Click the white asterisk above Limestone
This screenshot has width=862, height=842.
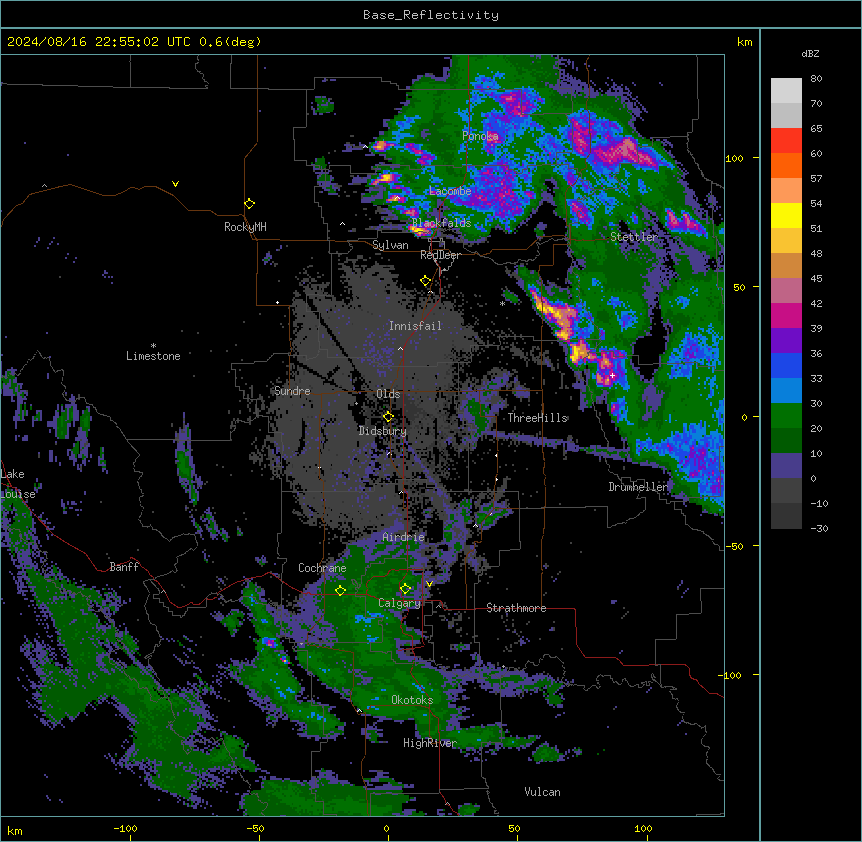(x=153, y=346)
